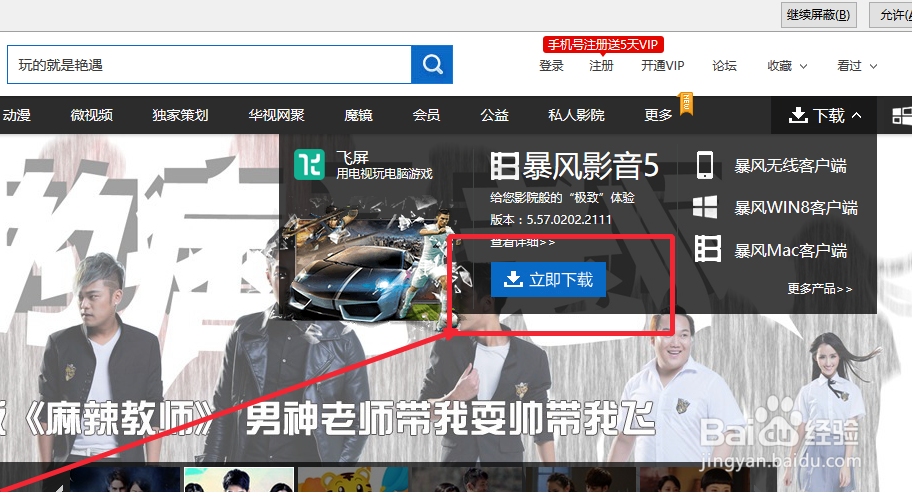The height and width of the screenshot is (492, 912).
Task: Go to the 论坛 forum link
Action: (725, 66)
